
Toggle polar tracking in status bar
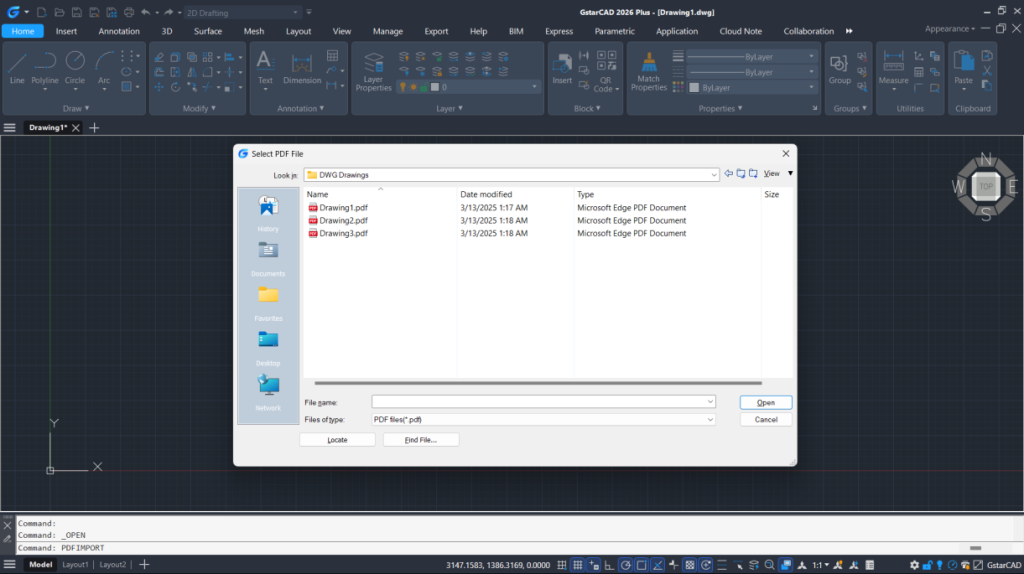click(626, 565)
